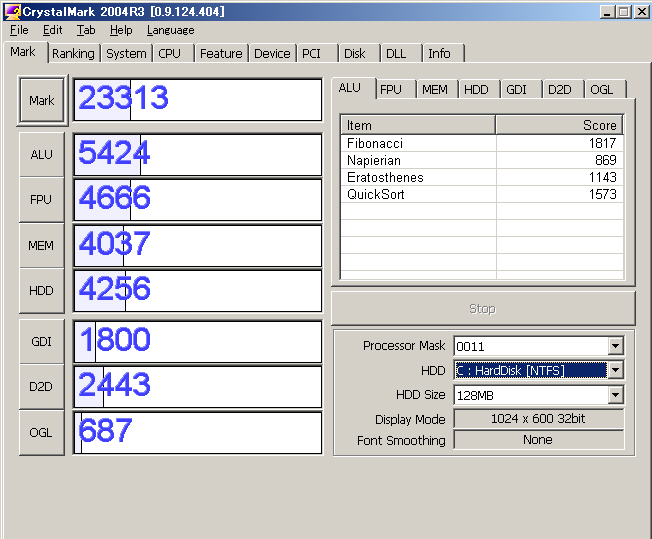Select the QuickSort row
Viewport: 652px width, 539px height.
(482, 194)
